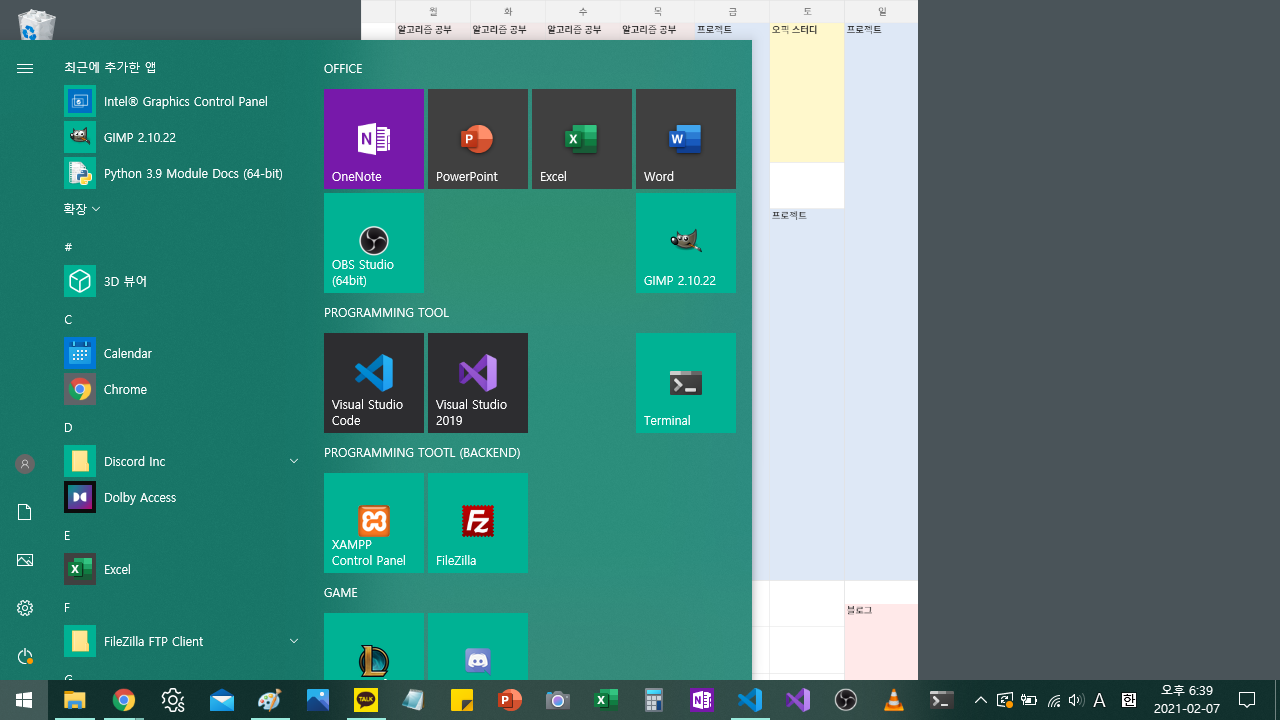Open the Terminal tile
The image size is (1280, 720).
[x=686, y=383]
